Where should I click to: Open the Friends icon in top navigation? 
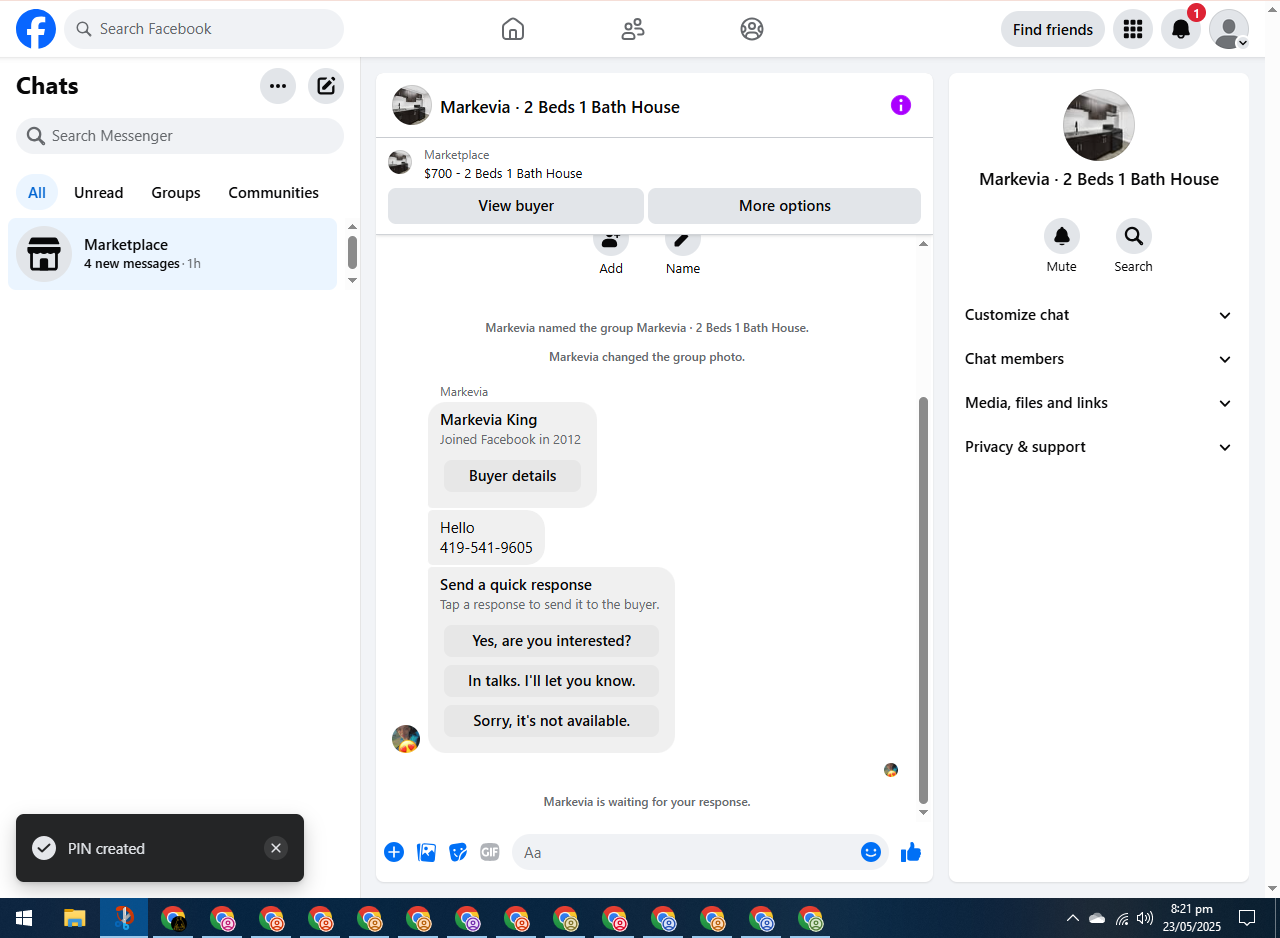click(633, 29)
